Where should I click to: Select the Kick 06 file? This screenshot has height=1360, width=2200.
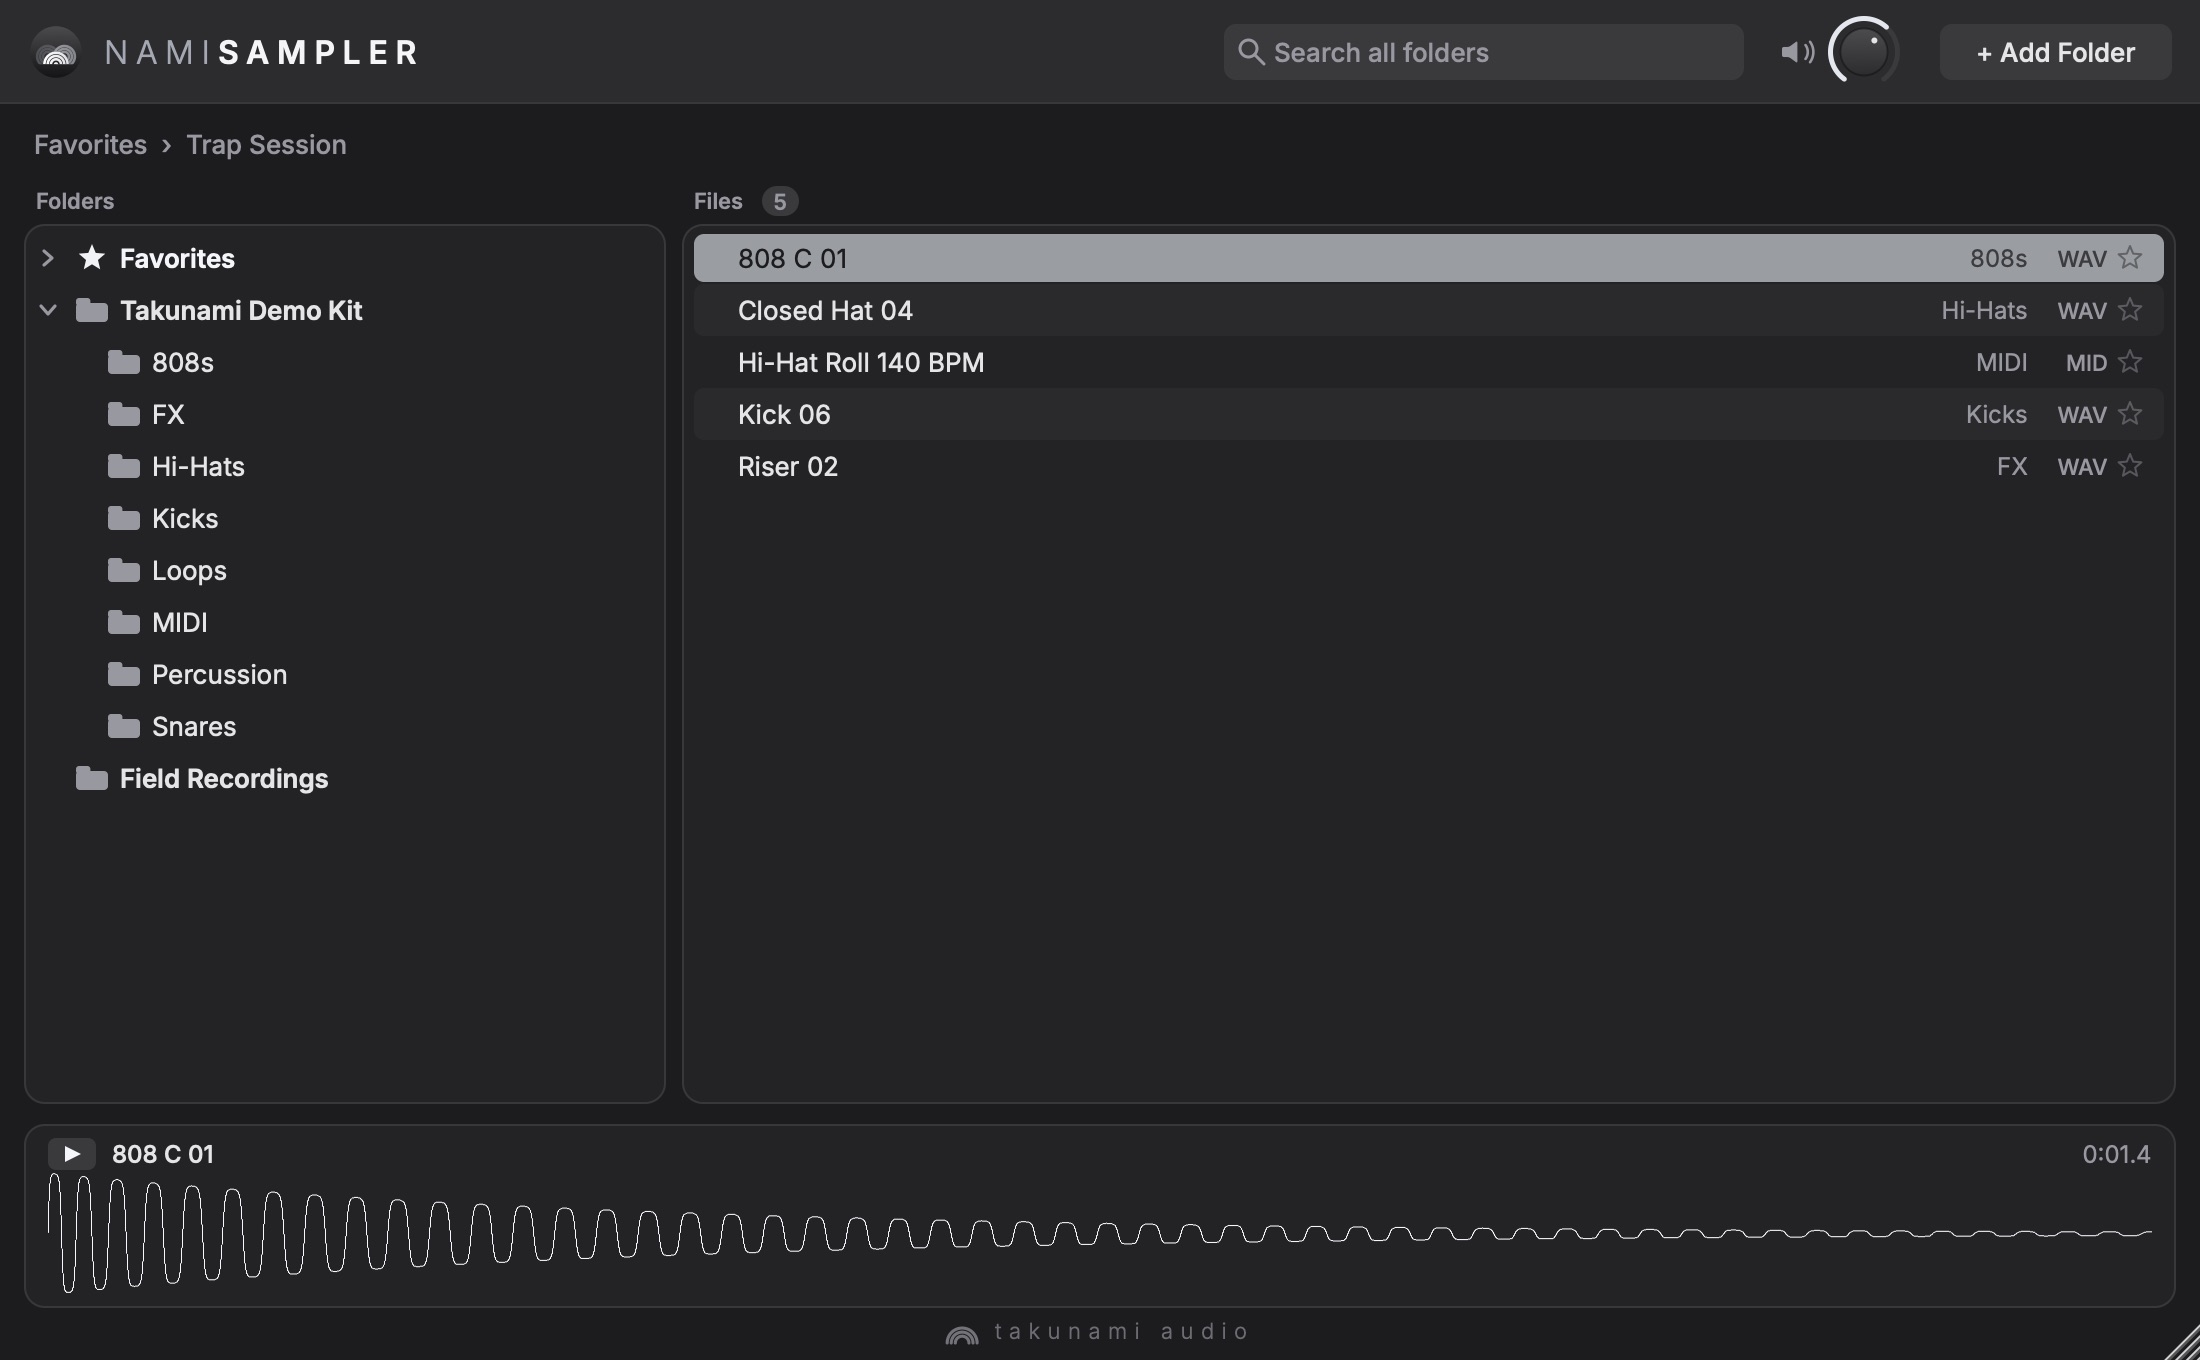click(x=1428, y=414)
